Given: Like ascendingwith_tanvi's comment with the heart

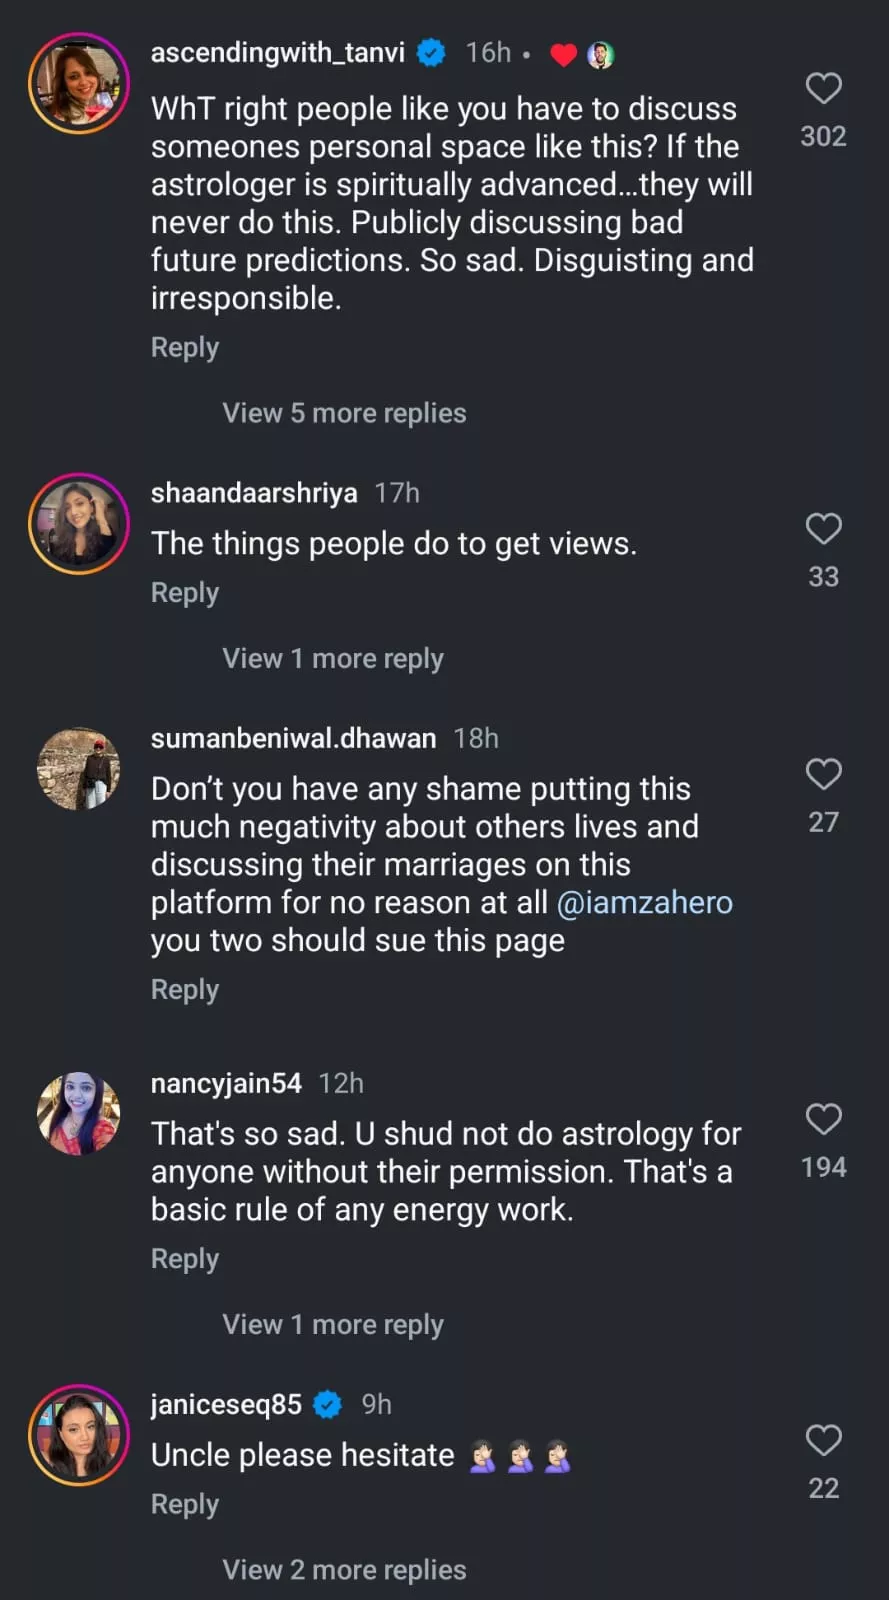Looking at the screenshot, I should point(823,89).
